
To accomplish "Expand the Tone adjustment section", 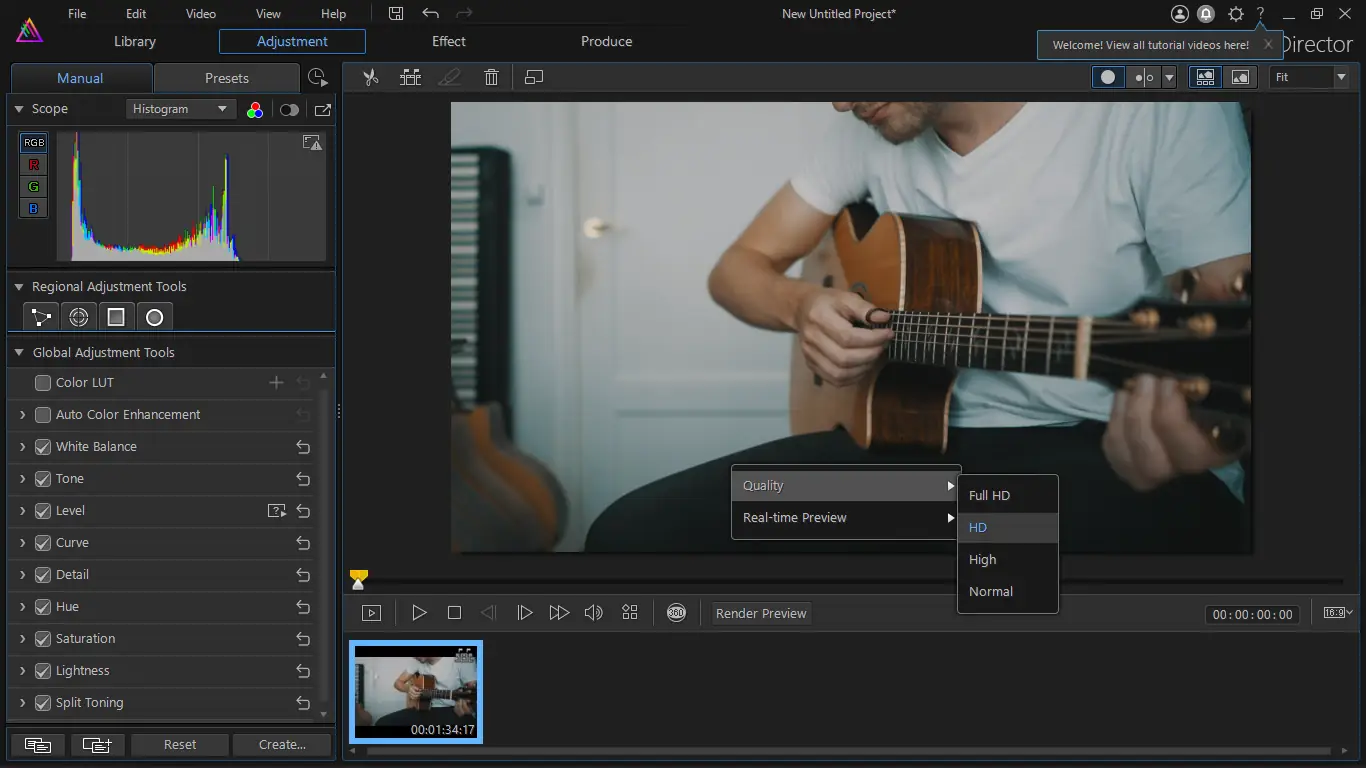I will (22, 479).
